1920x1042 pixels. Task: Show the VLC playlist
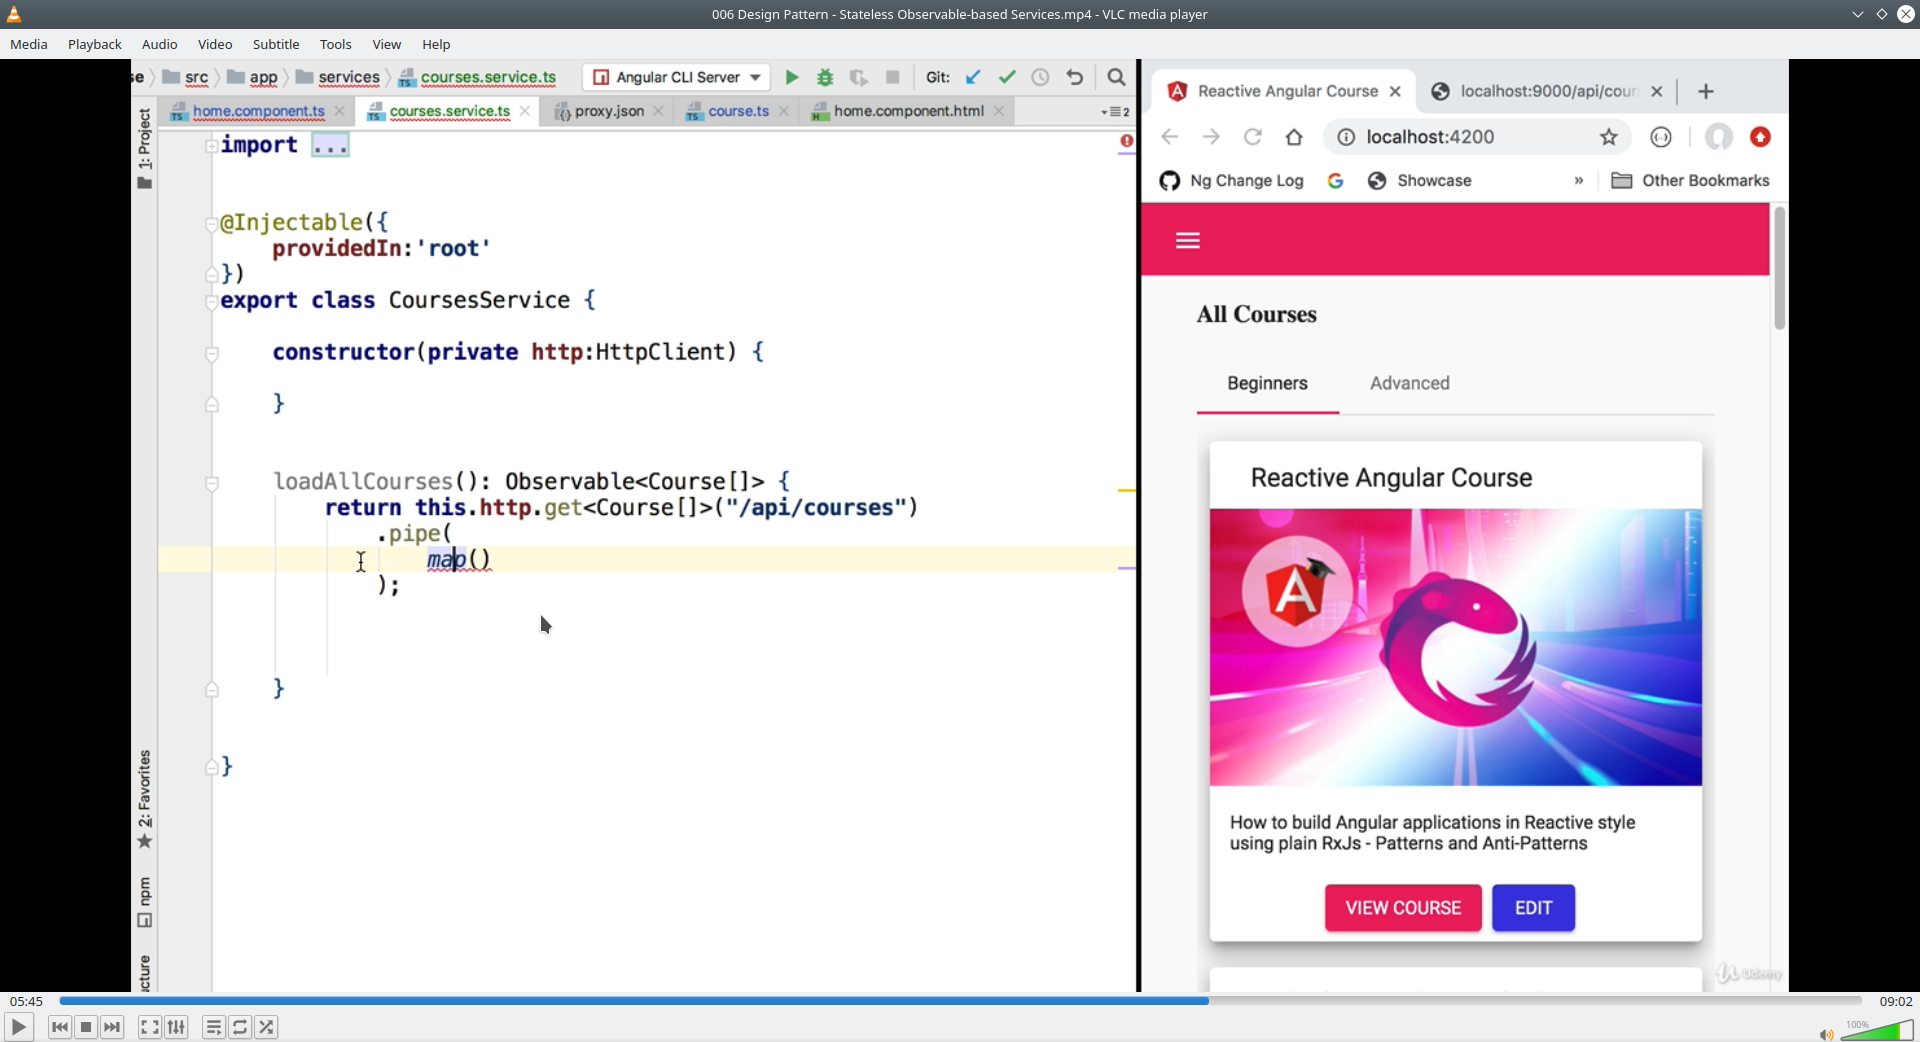pyautogui.click(x=214, y=1027)
